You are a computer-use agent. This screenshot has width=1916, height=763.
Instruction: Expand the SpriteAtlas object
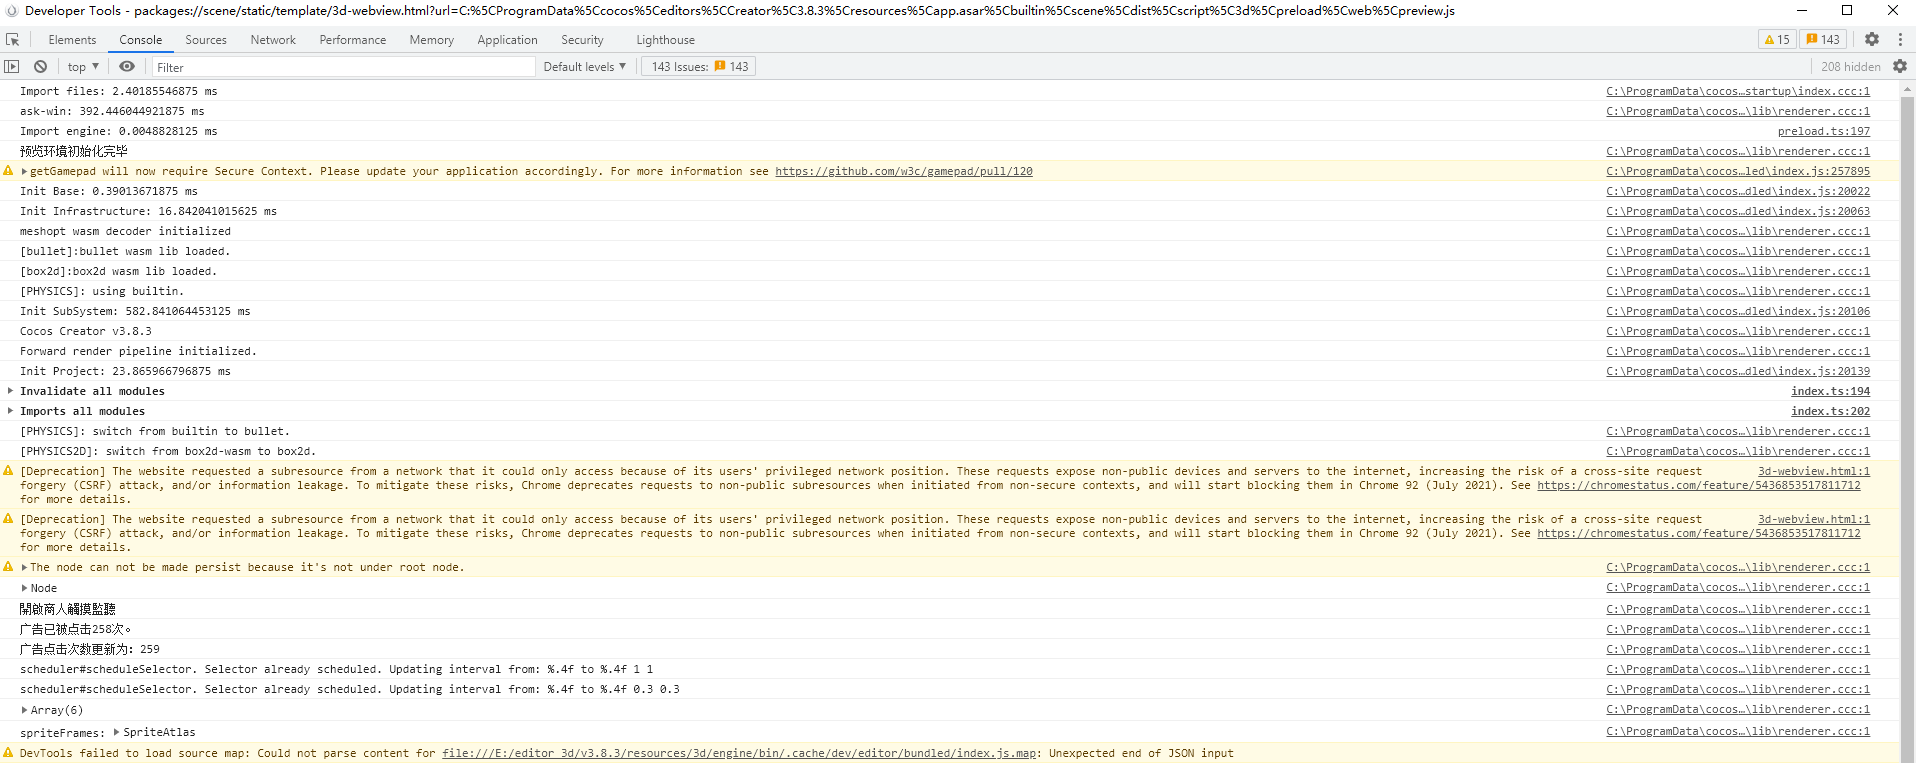[117, 732]
